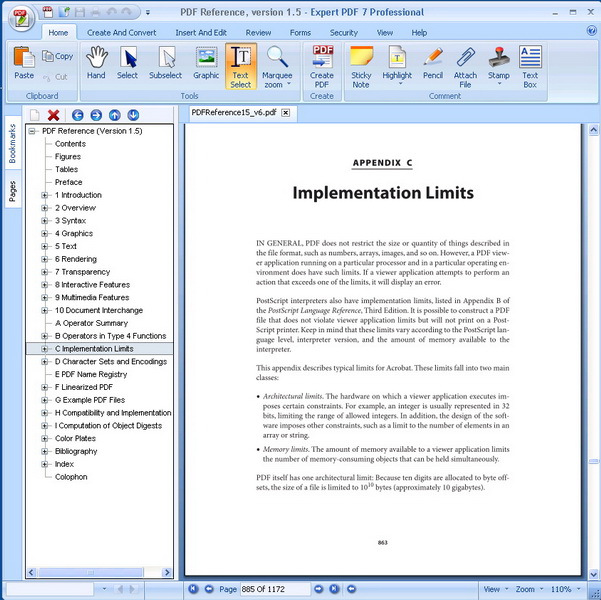601x600 pixels.
Task: Open the Preface bookmark
Action: click(69, 182)
